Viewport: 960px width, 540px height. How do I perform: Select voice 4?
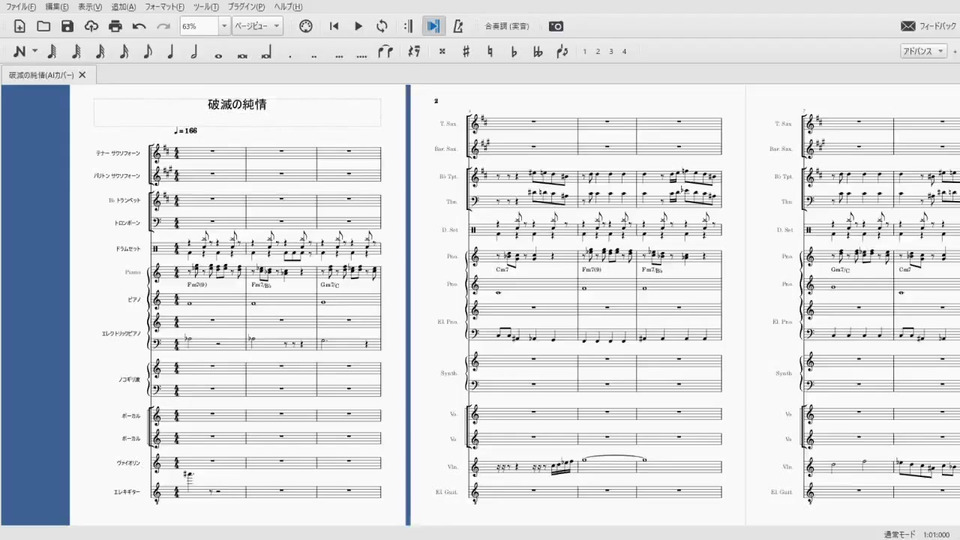coord(624,51)
